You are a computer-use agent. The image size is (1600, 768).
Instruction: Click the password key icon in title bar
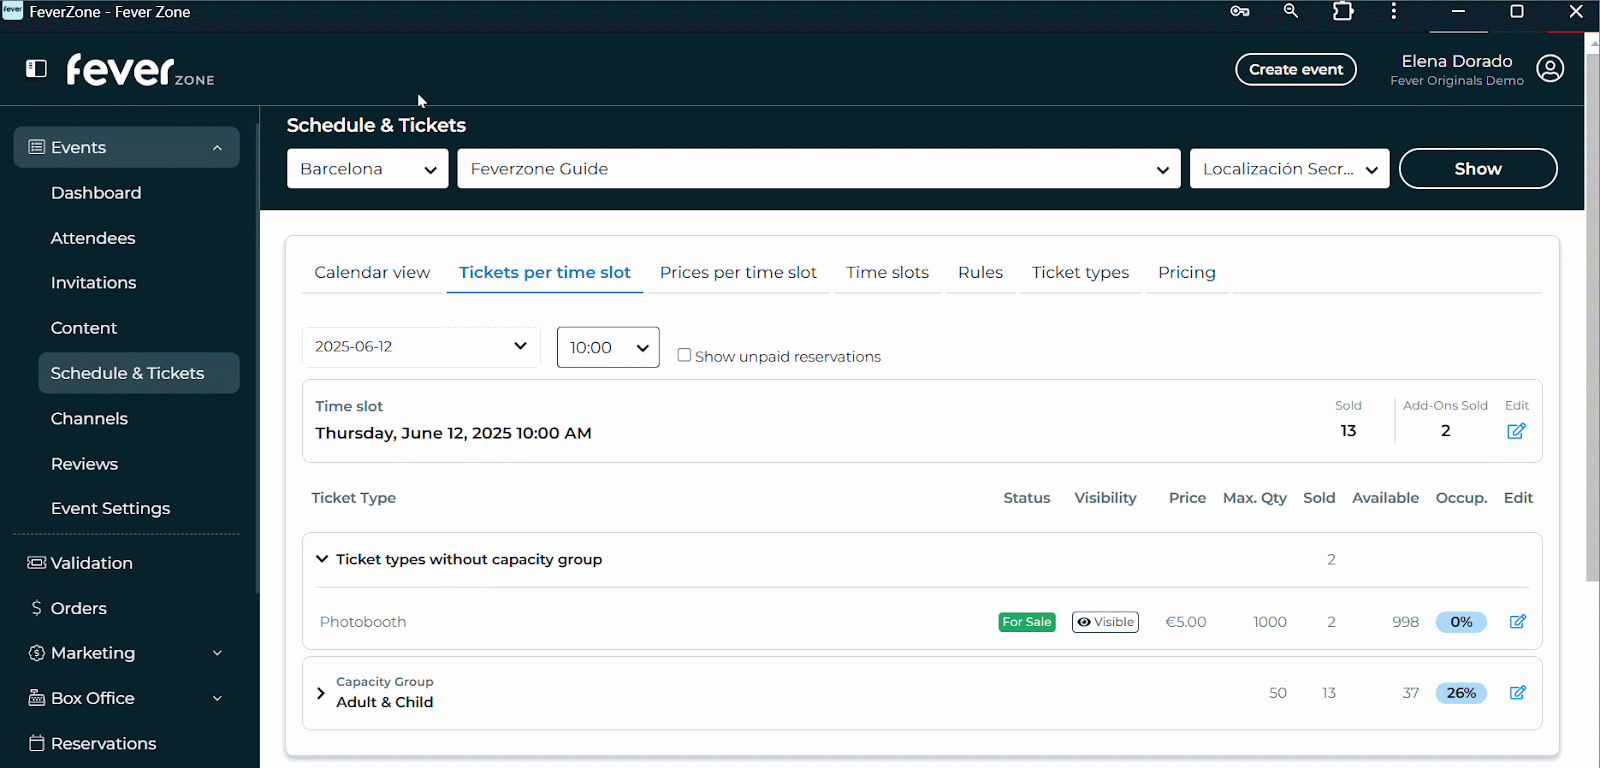pyautogui.click(x=1240, y=11)
